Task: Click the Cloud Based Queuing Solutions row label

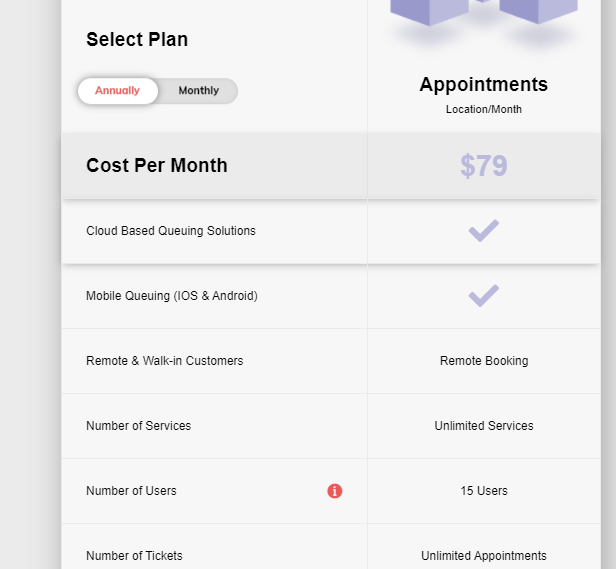Action: (x=171, y=231)
